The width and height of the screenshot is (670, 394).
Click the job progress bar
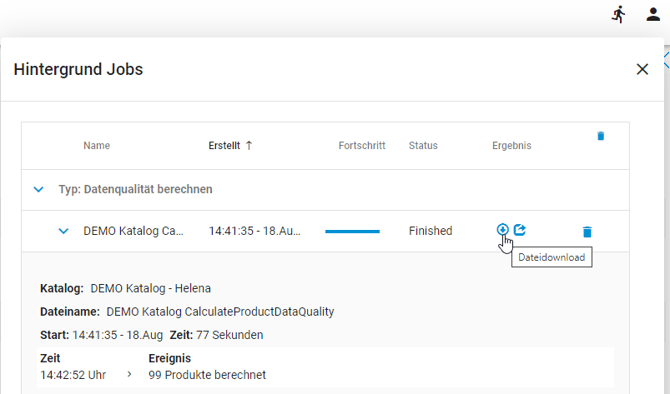pyautogui.click(x=353, y=231)
